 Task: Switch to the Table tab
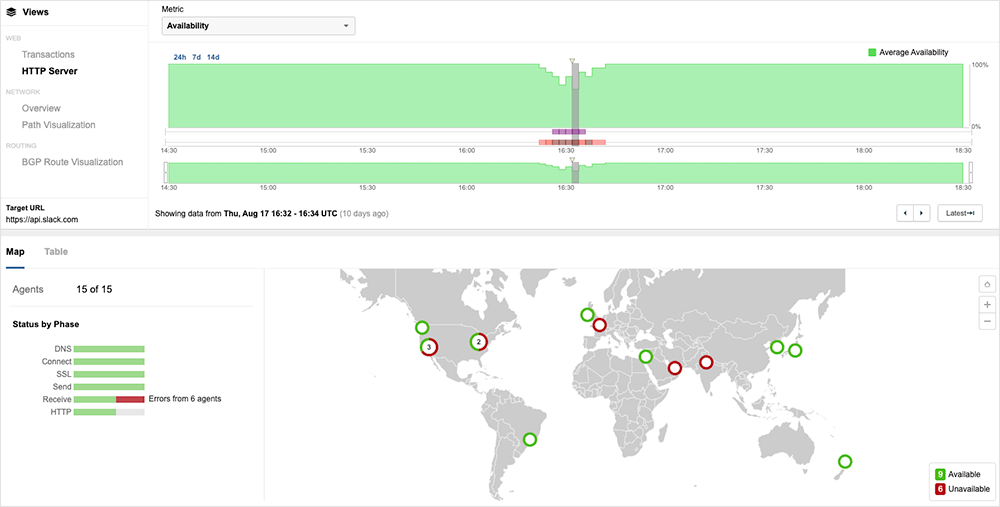point(56,252)
